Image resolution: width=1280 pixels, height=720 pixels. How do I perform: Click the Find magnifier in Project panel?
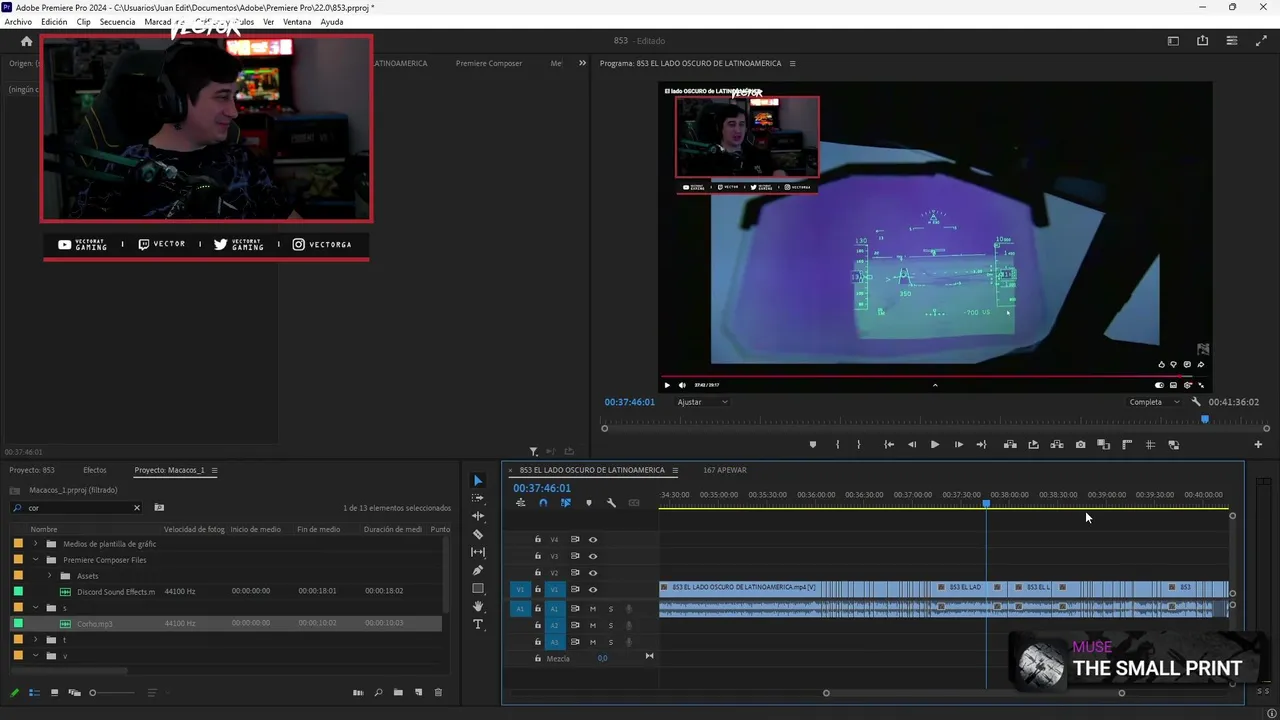[378, 692]
